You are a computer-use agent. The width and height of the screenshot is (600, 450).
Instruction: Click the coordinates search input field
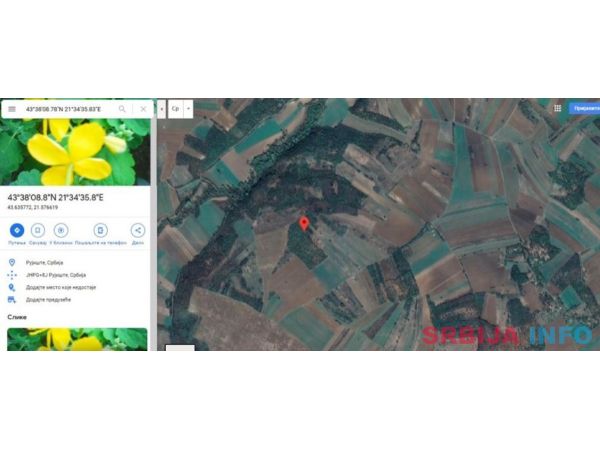pyautogui.click(x=65, y=108)
